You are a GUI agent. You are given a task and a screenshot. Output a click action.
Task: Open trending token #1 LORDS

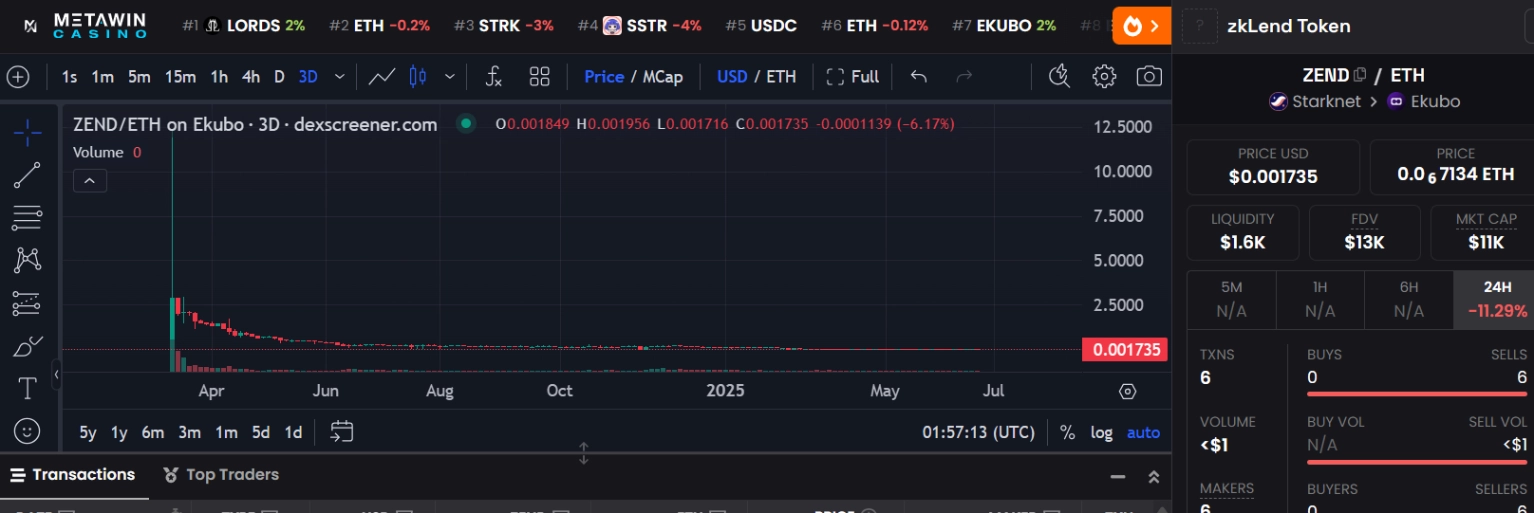244,26
